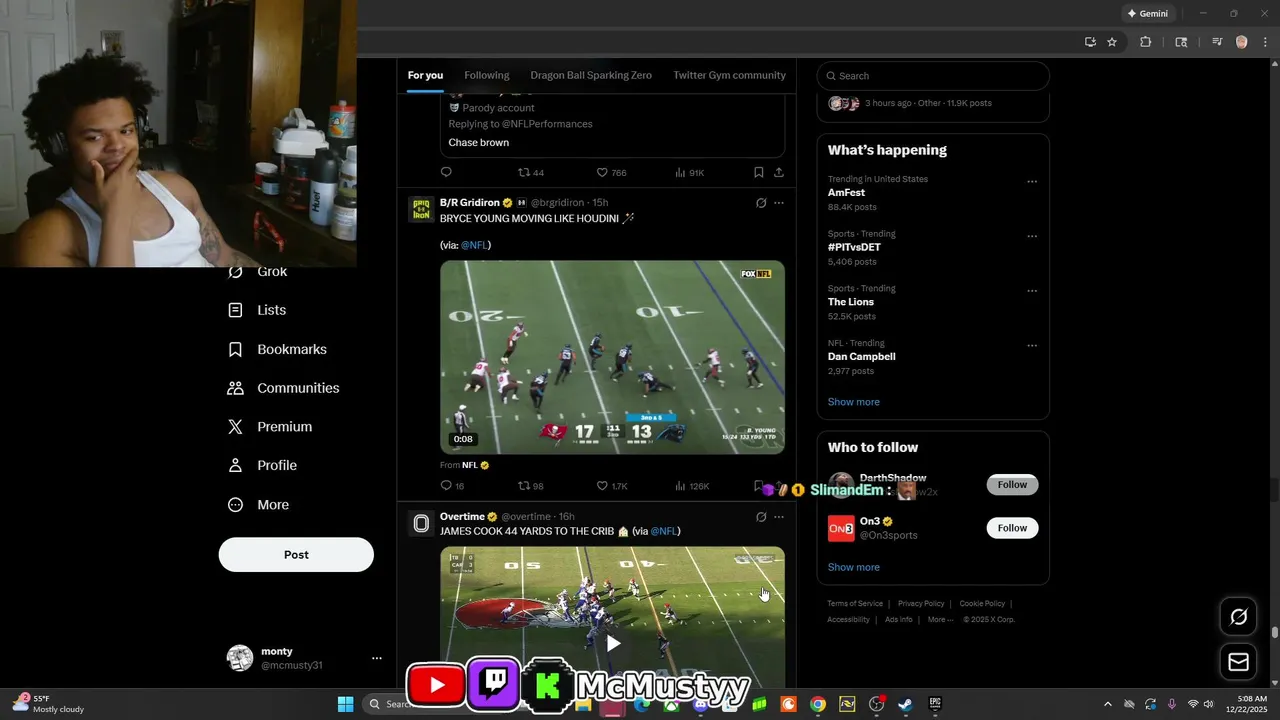Show hidden system tray icons
The height and width of the screenshot is (720, 1280).
click(x=1107, y=704)
